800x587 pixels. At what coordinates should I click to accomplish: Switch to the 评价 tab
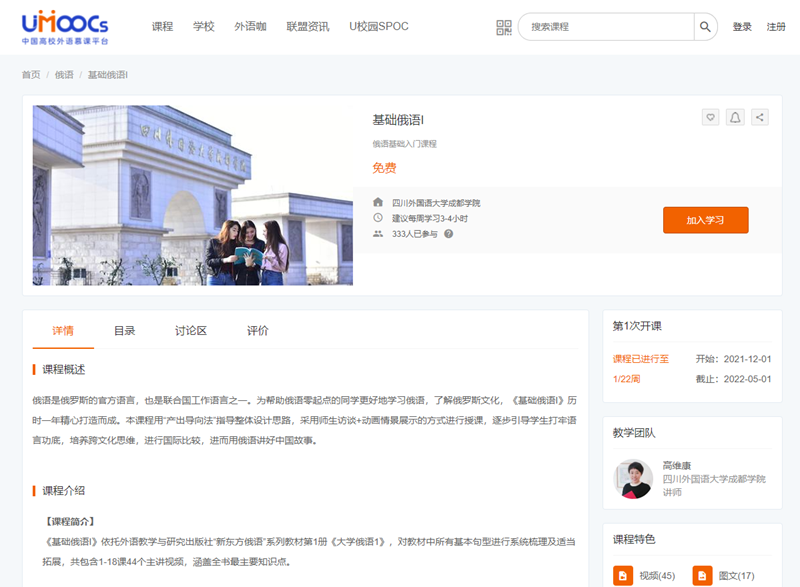click(x=257, y=331)
